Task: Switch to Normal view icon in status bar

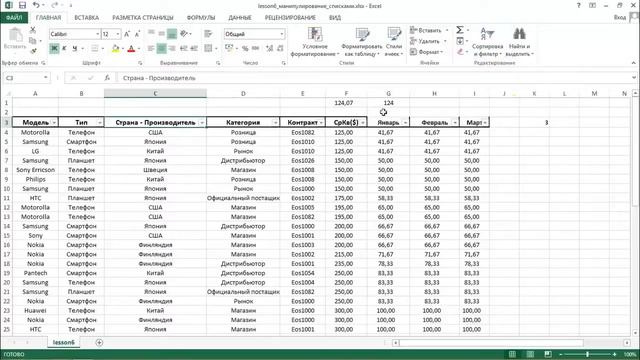Action: coord(512,354)
